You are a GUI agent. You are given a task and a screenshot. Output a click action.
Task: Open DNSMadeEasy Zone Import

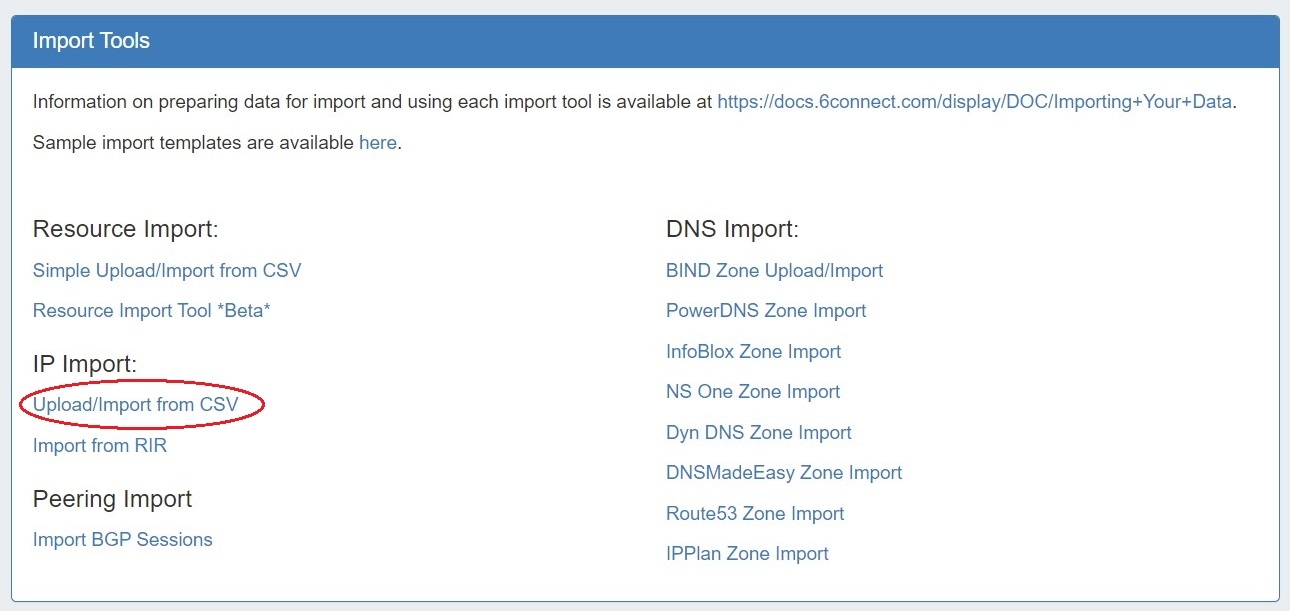[784, 472]
